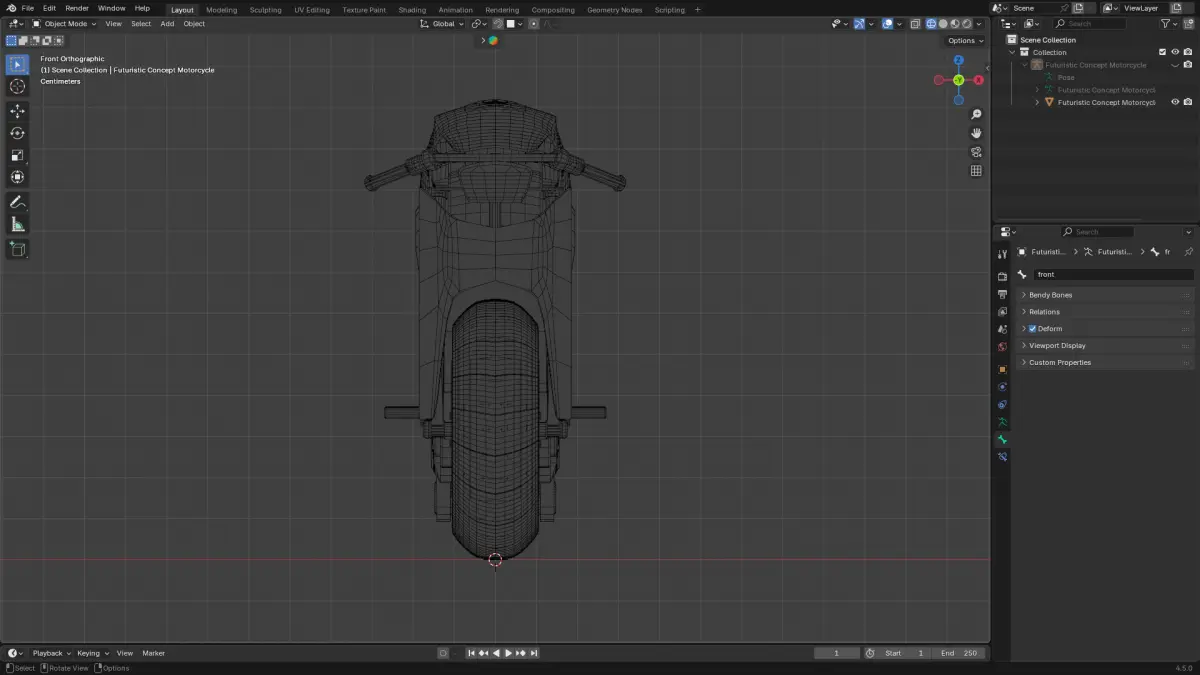The height and width of the screenshot is (675, 1200).
Task: Switch to Material Preview shading
Action: coord(955,24)
